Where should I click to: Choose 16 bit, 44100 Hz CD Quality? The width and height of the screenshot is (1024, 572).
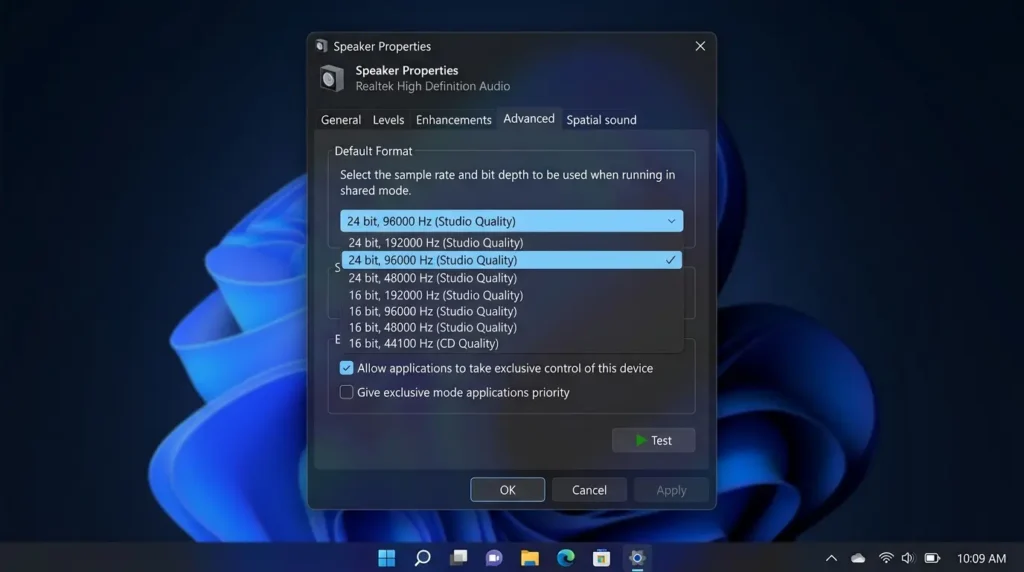pos(511,343)
